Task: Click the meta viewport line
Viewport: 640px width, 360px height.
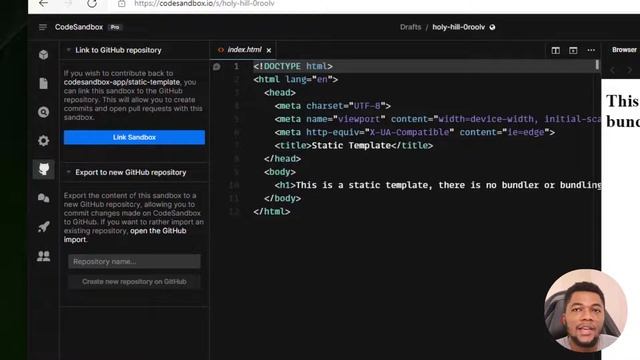Action: click(438, 119)
